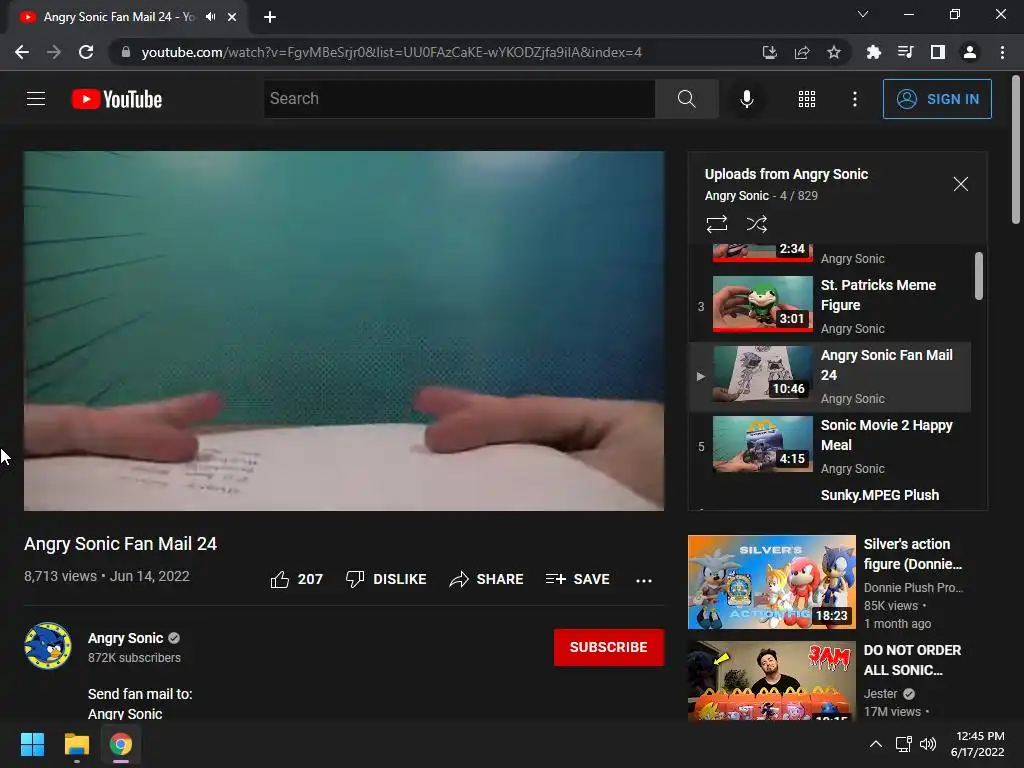Viewport: 1024px width, 768px height.
Task: Click the SUBSCRIBE button
Action: pyautogui.click(x=609, y=647)
